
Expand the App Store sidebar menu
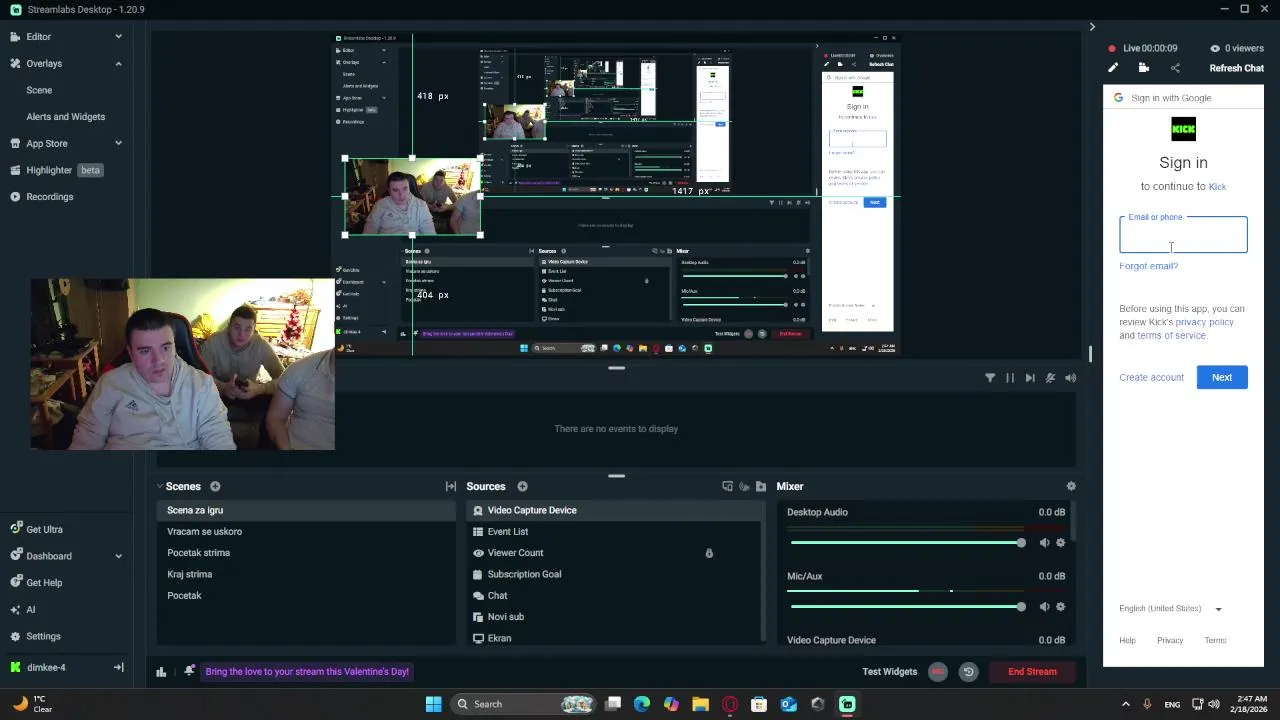(118, 144)
